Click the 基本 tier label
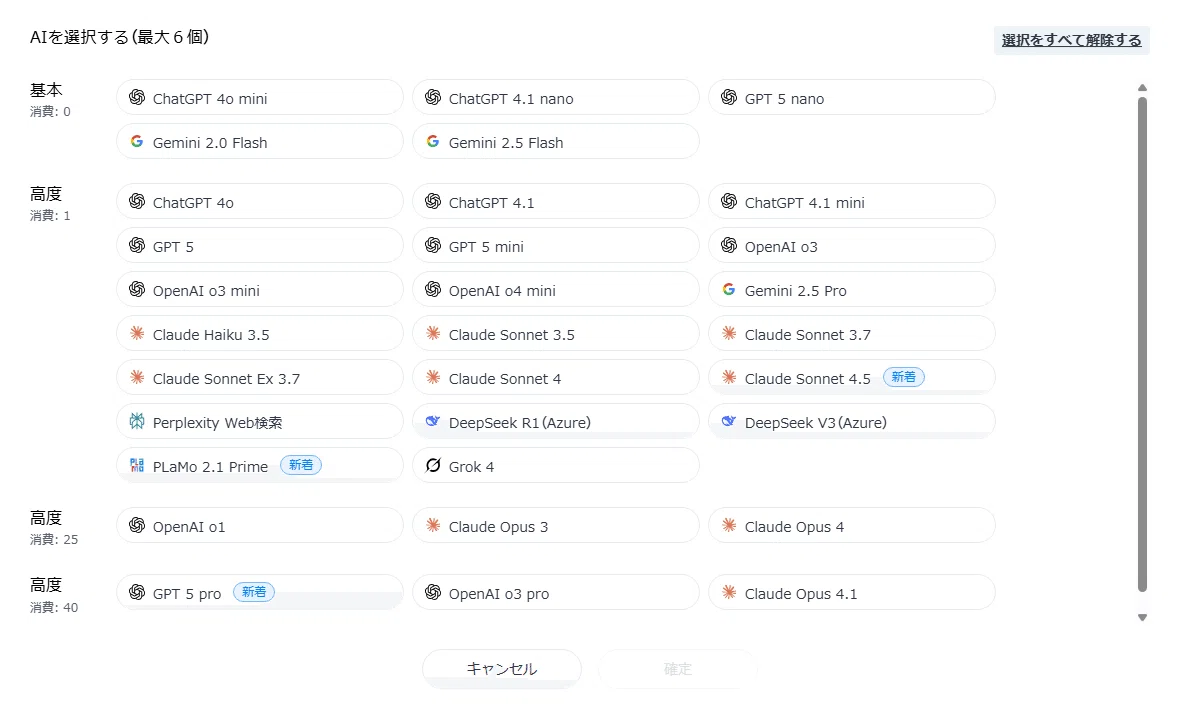1178x715 pixels. (46, 90)
